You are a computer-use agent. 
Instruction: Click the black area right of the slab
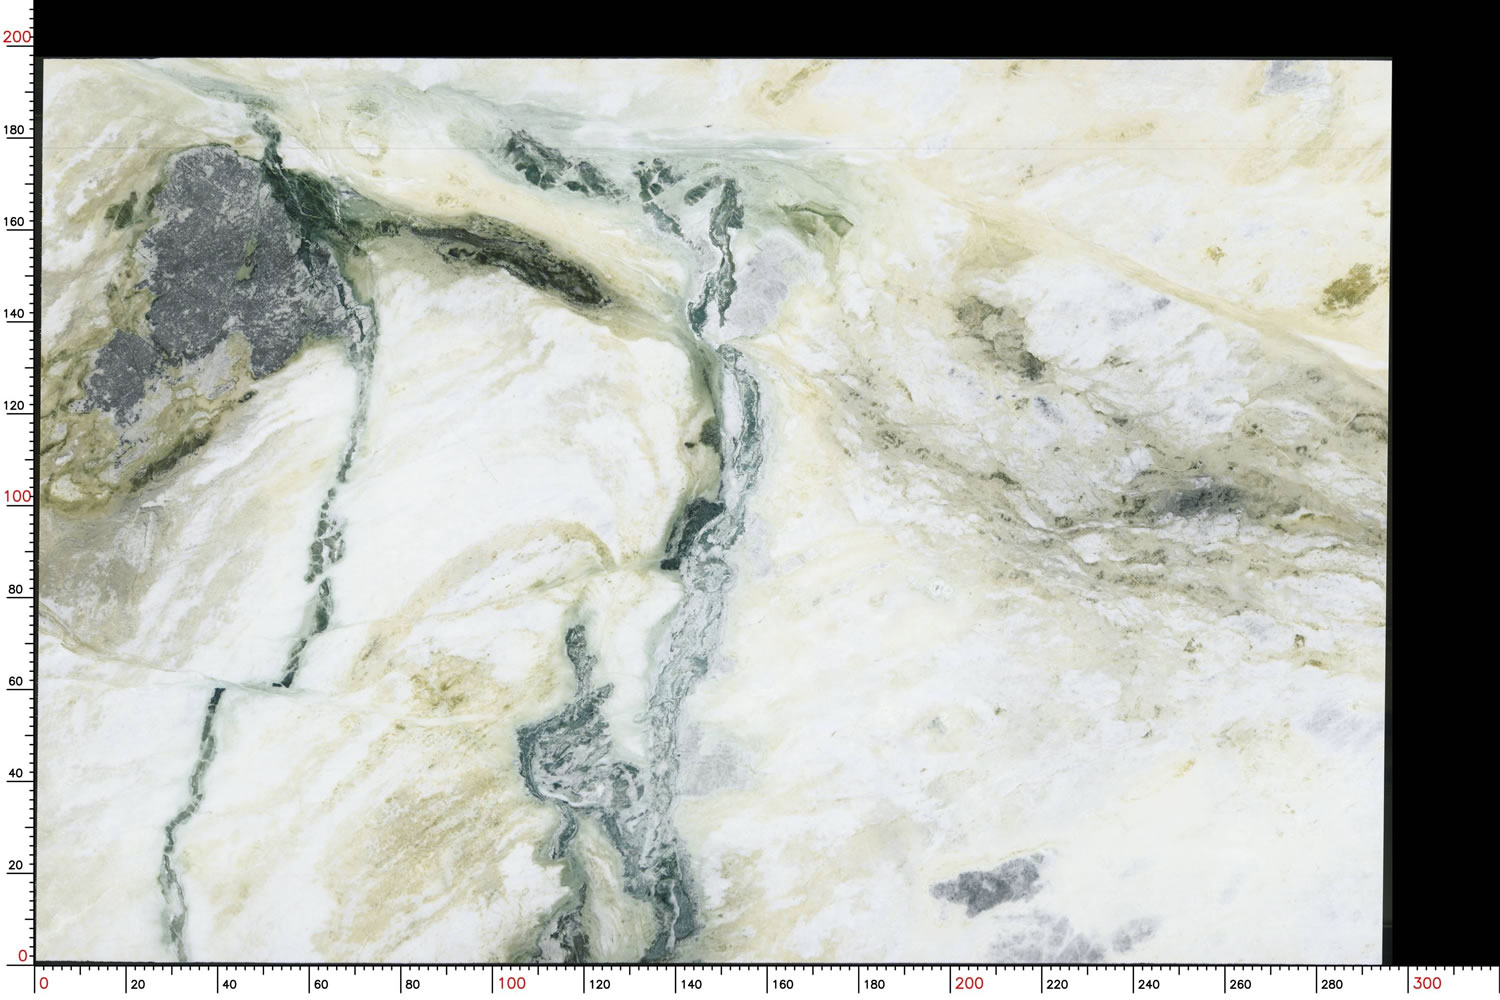1445,500
